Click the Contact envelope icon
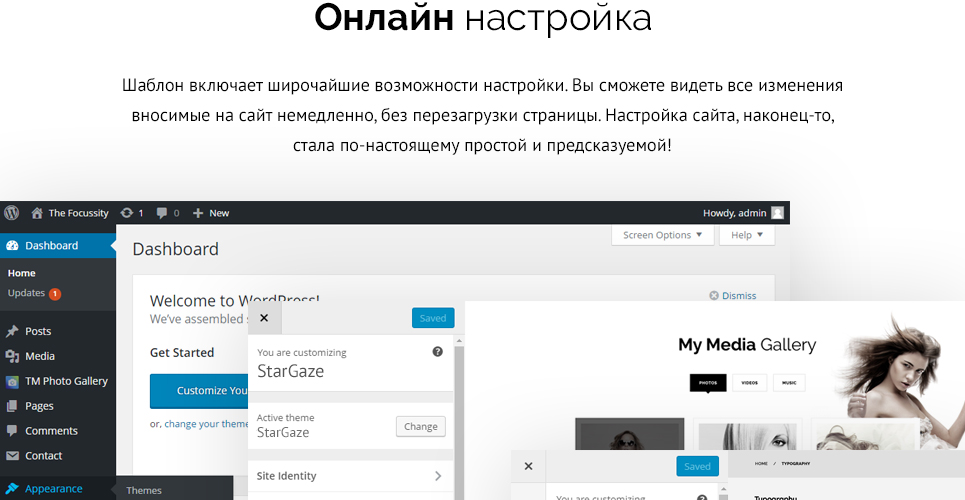Viewport: 965px width, 500px height. pos(12,456)
